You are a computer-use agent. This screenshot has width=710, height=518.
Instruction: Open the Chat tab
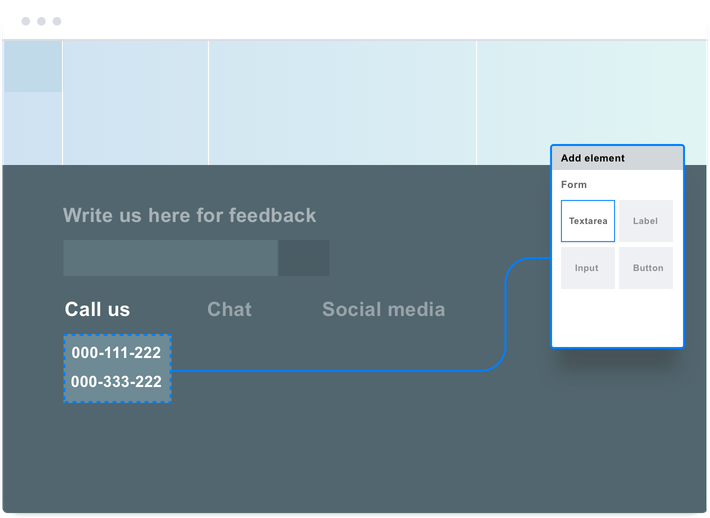229,309
